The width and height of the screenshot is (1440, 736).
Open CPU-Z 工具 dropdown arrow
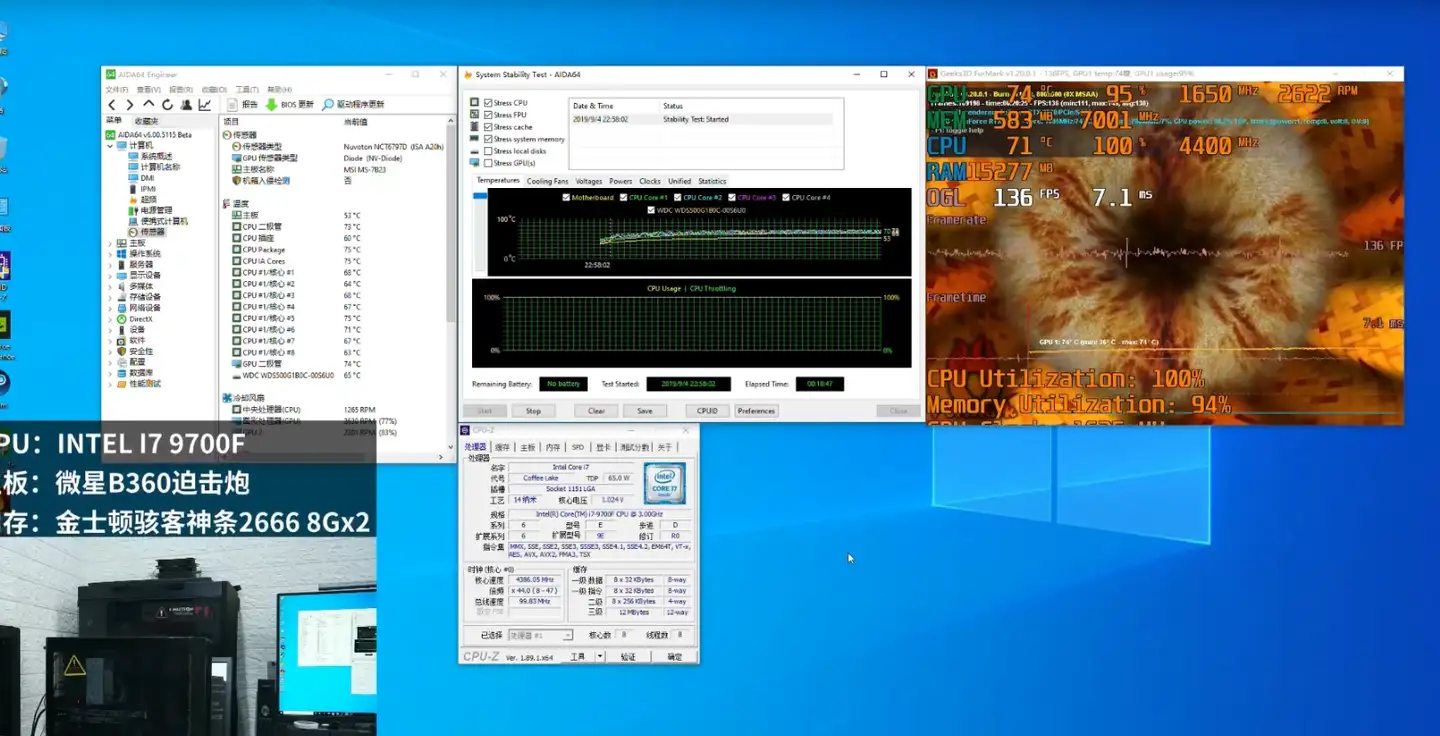click(600, 657)
